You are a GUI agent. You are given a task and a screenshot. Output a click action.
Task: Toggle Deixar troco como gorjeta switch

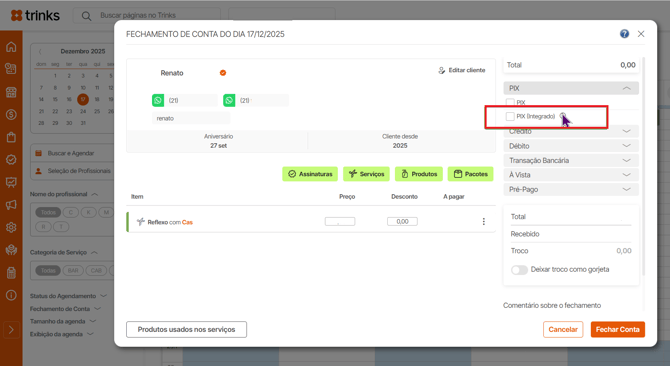(519, 270)
